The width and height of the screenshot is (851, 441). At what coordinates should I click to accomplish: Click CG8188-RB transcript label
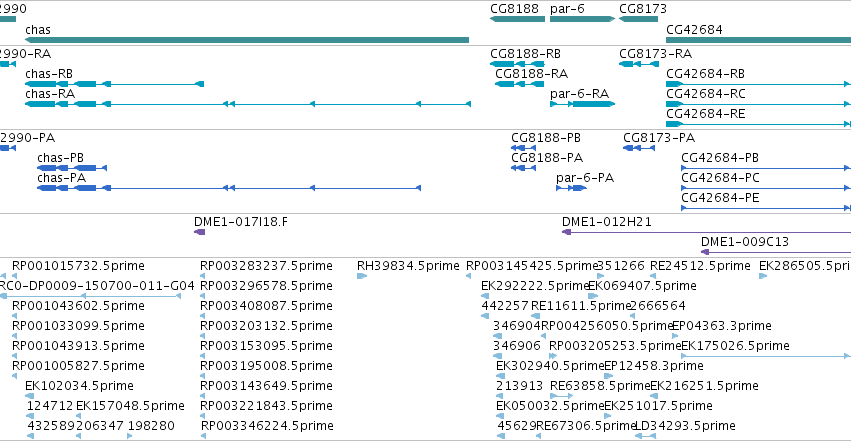point(525,54)
